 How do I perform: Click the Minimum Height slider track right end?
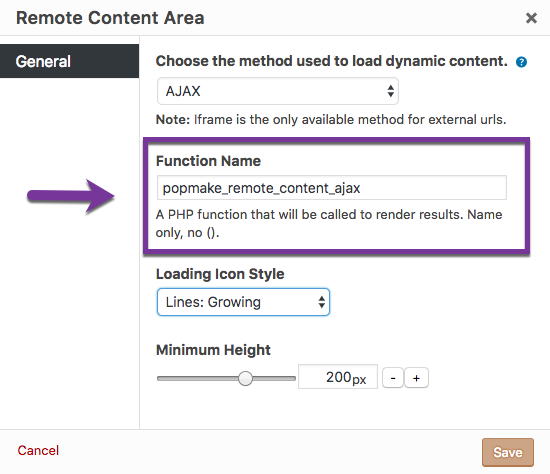[291, 378]
